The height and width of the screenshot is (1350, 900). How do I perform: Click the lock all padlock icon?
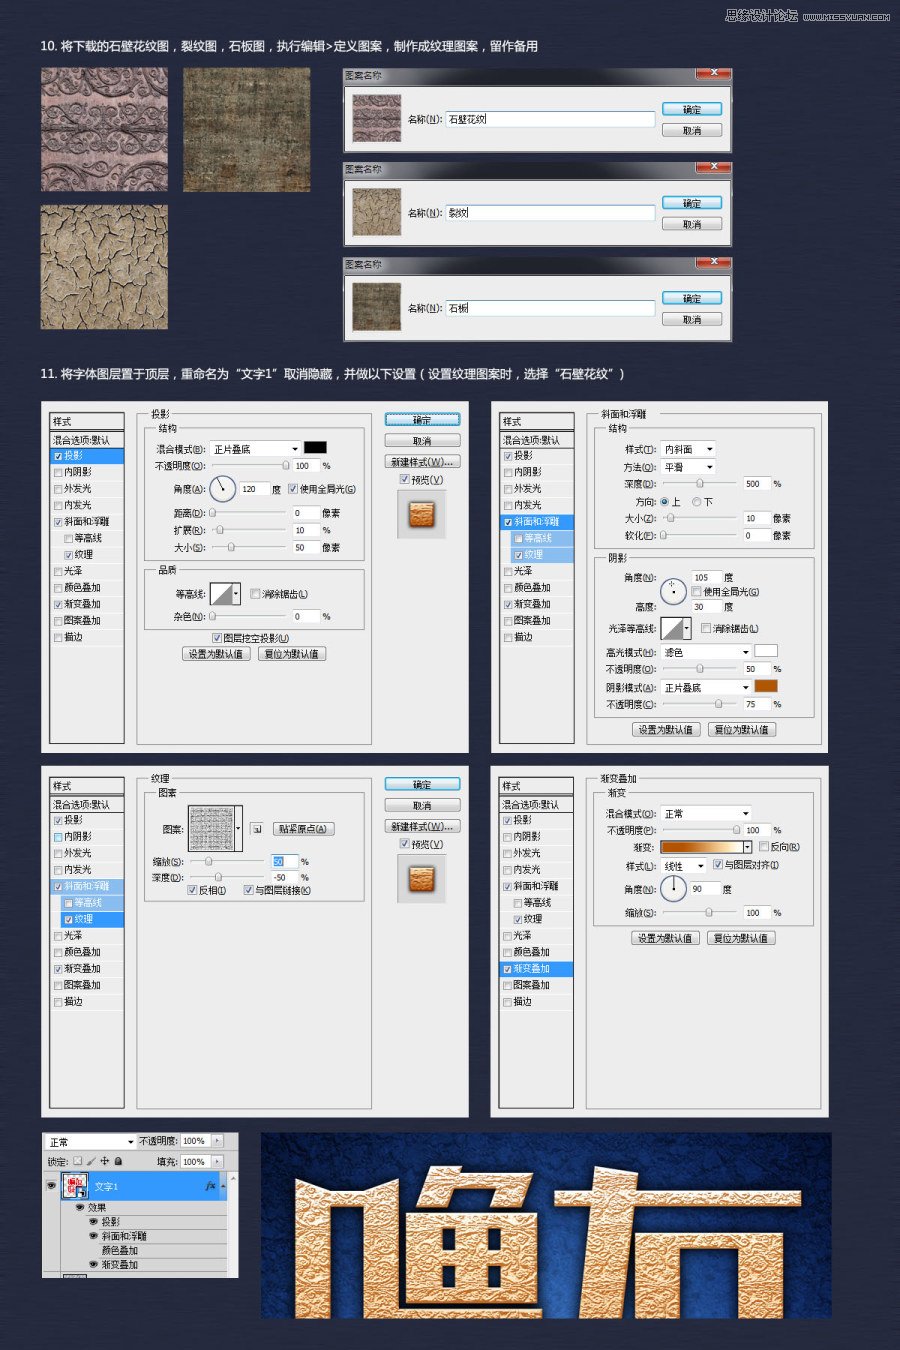(x=118, y=1161)
